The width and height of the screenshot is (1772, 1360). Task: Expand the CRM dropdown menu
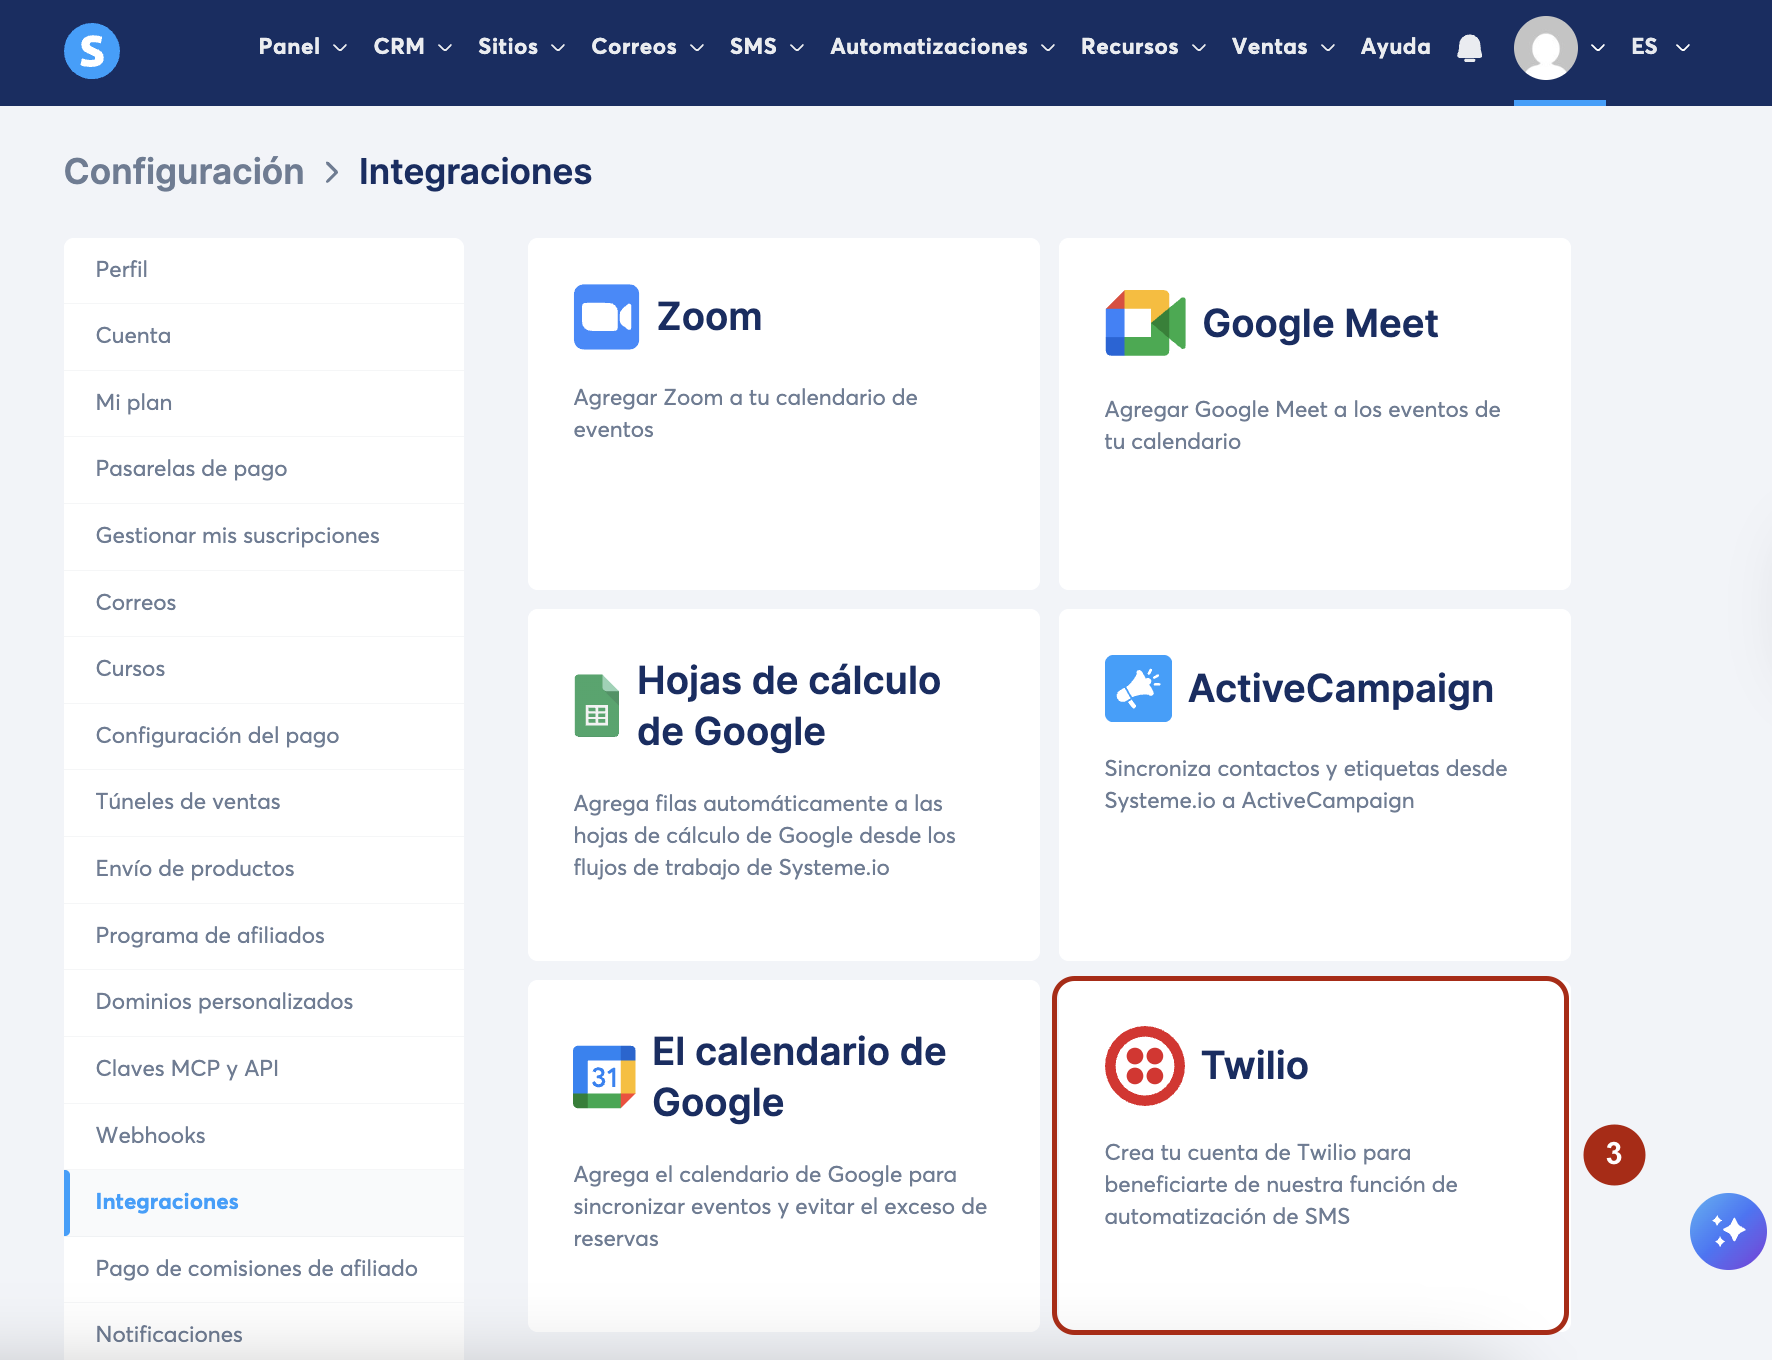412,47
